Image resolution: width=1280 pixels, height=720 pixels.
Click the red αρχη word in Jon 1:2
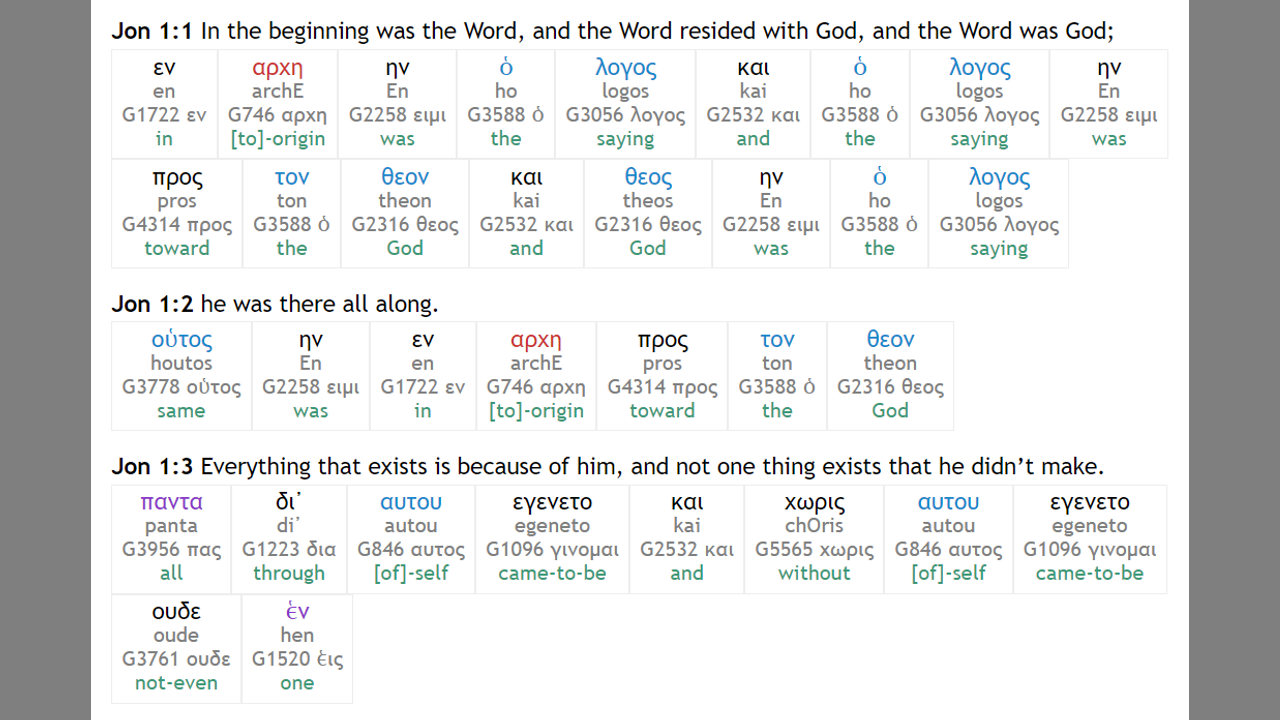(x=536, y=339)
